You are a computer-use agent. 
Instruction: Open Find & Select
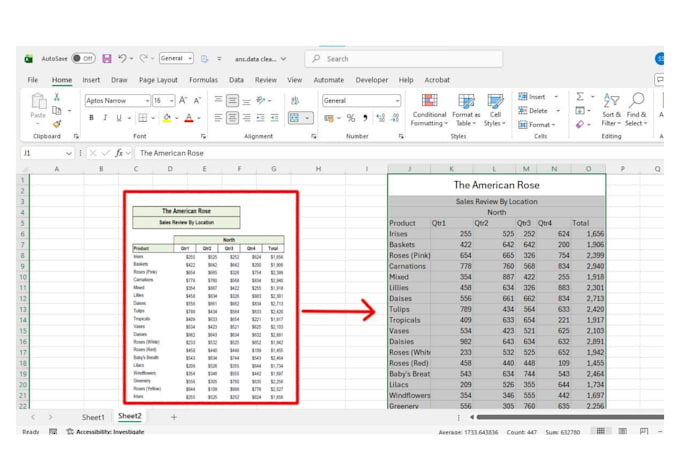(x=636, y=110)
